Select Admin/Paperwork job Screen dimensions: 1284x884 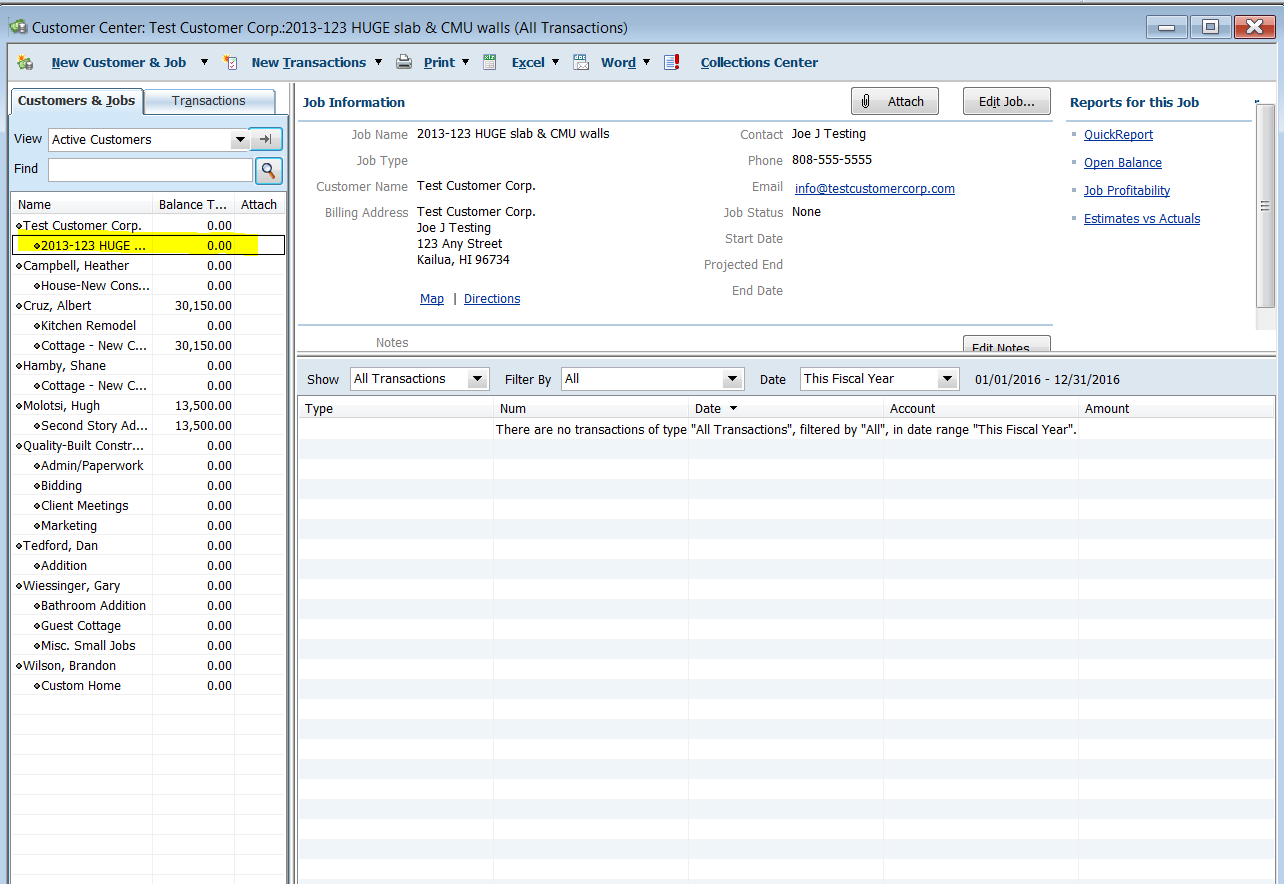92,466
